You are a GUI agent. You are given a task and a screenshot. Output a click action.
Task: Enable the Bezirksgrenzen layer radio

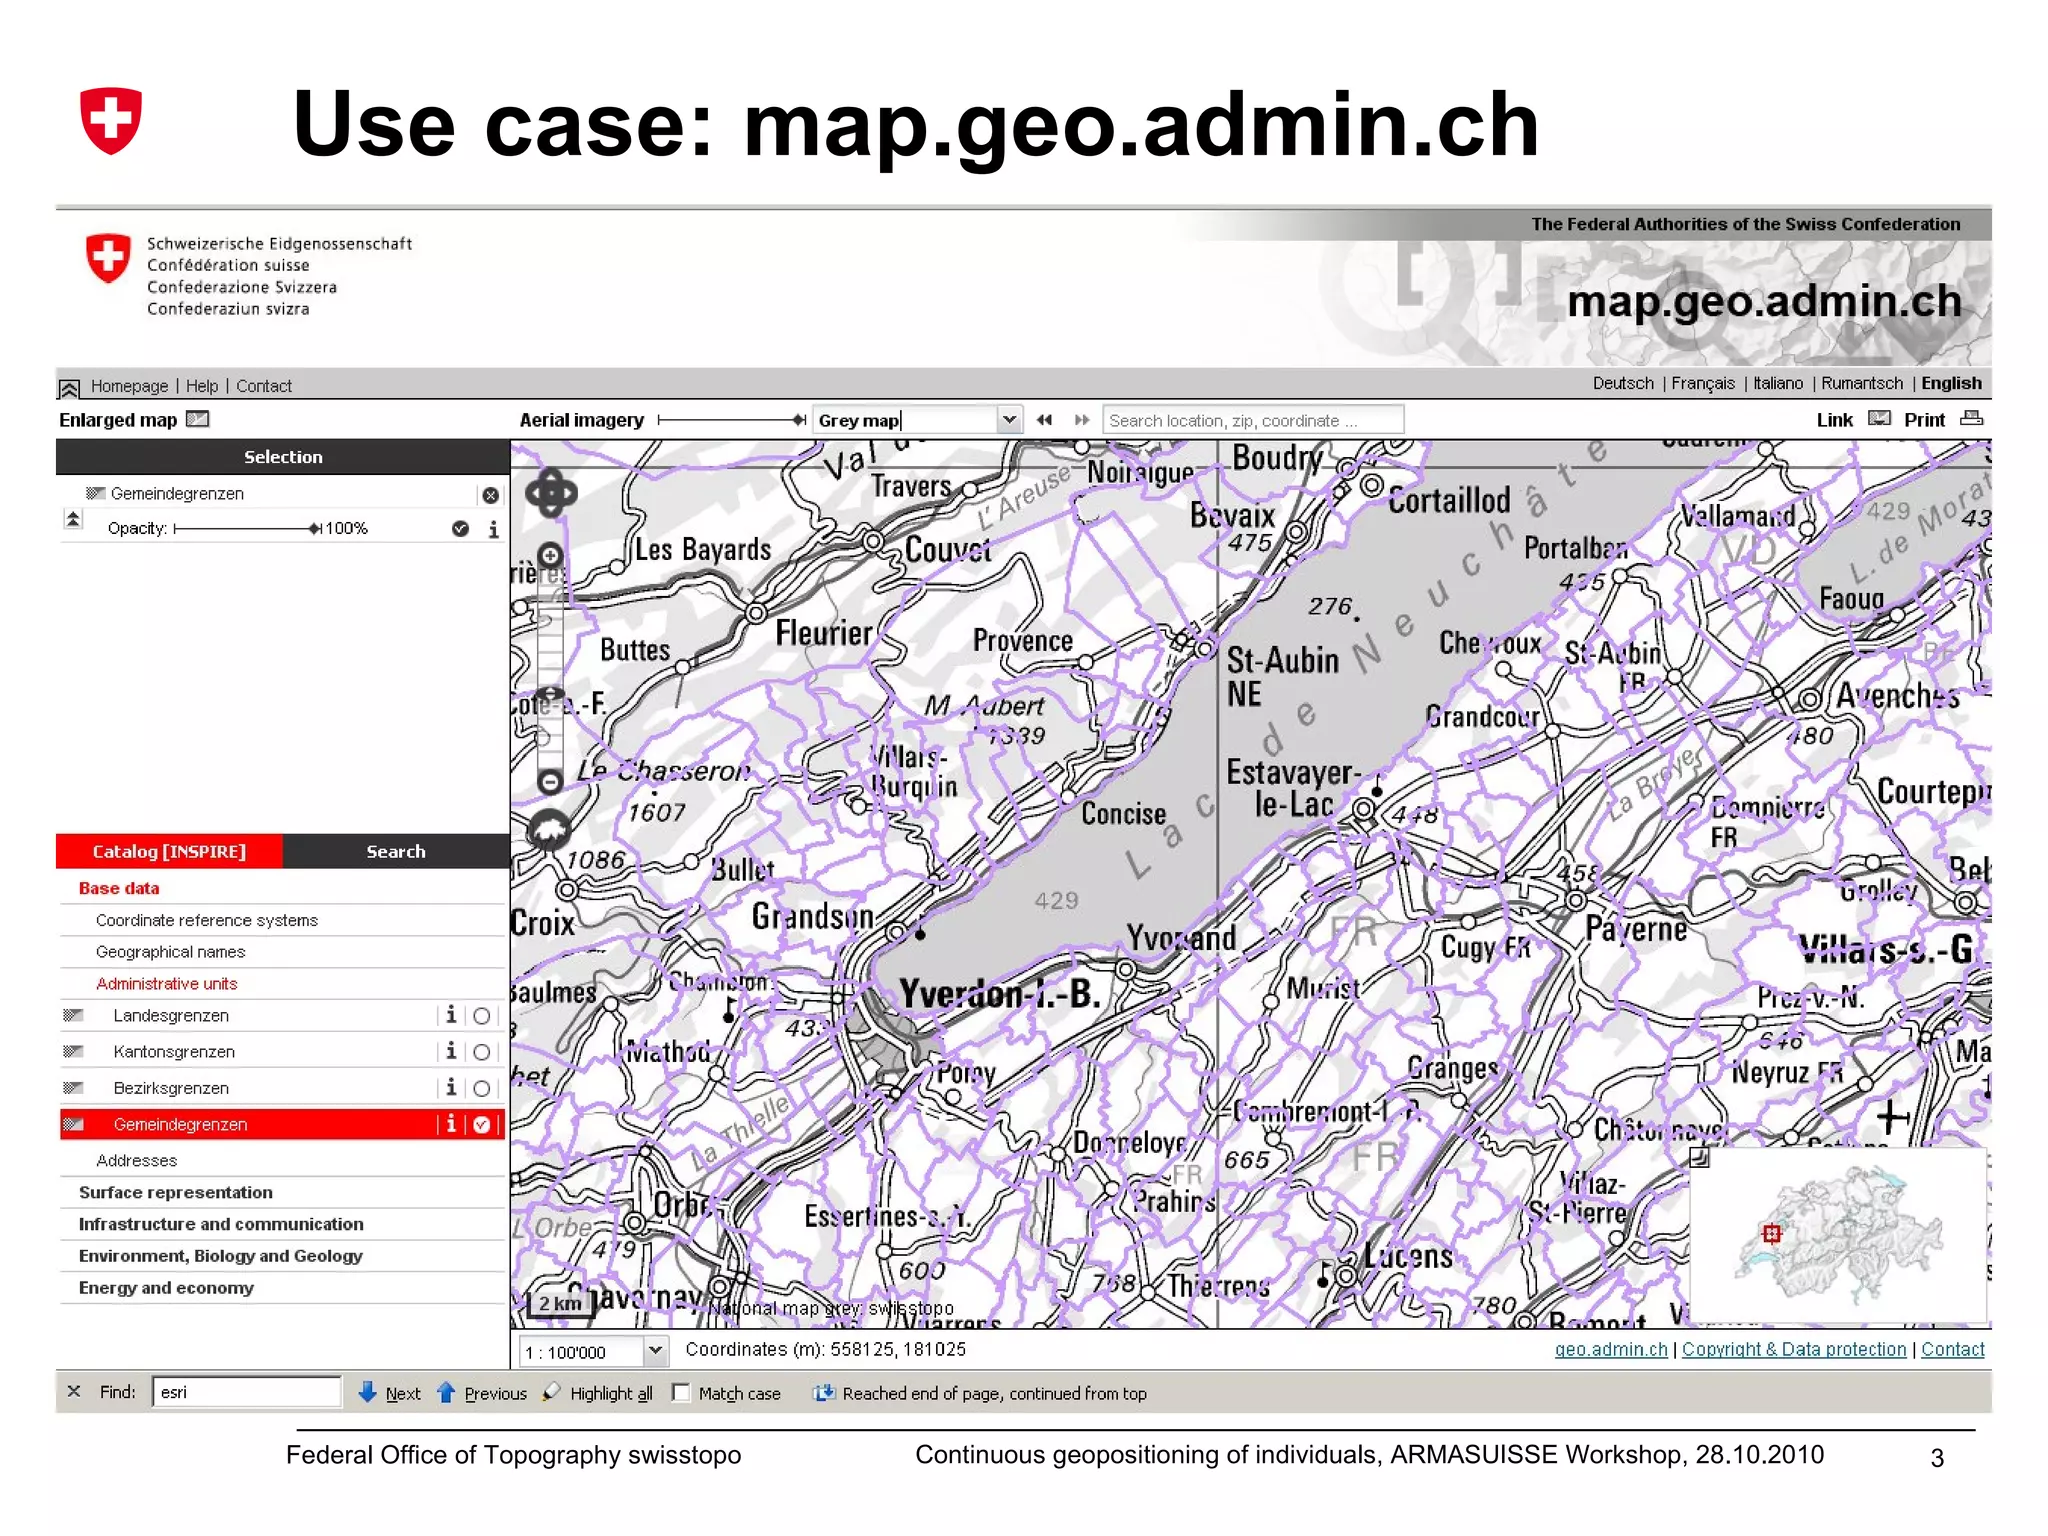[482, 1088]
